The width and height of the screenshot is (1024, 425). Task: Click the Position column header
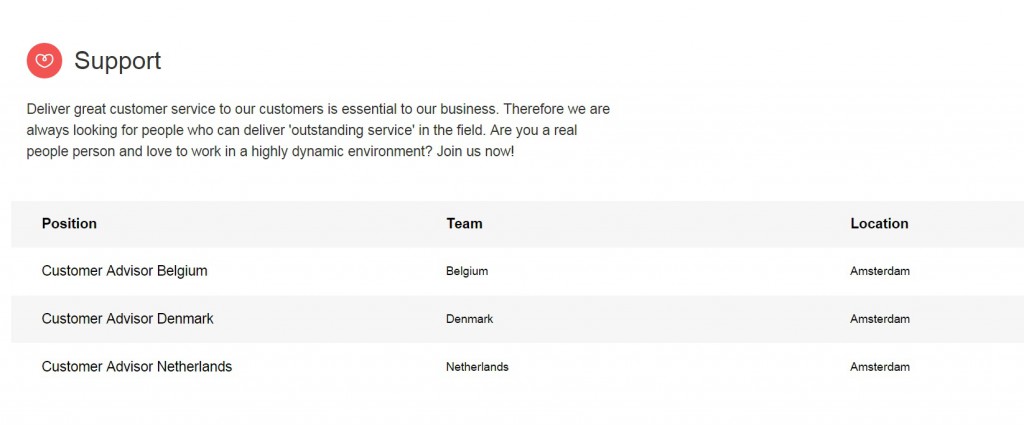(x=69, y=224)
